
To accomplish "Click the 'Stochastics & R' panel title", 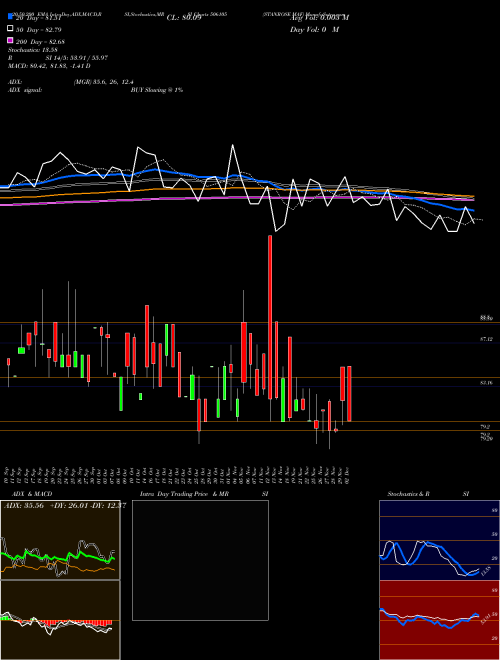I will click(x=408, y=494).
